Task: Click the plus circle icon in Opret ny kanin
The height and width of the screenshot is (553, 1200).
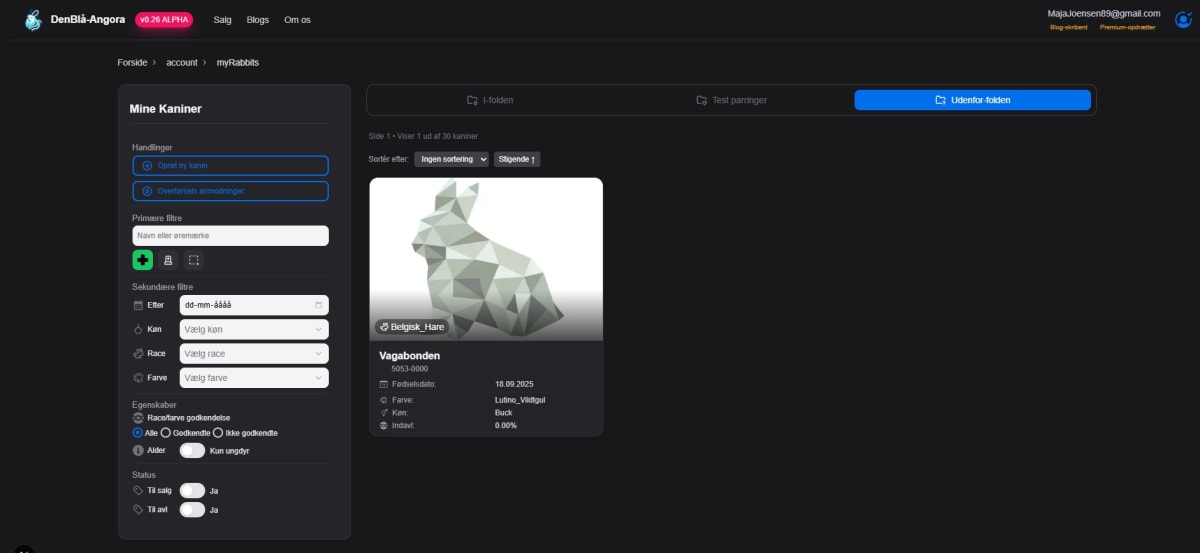Action: click(x=147, y=166)
